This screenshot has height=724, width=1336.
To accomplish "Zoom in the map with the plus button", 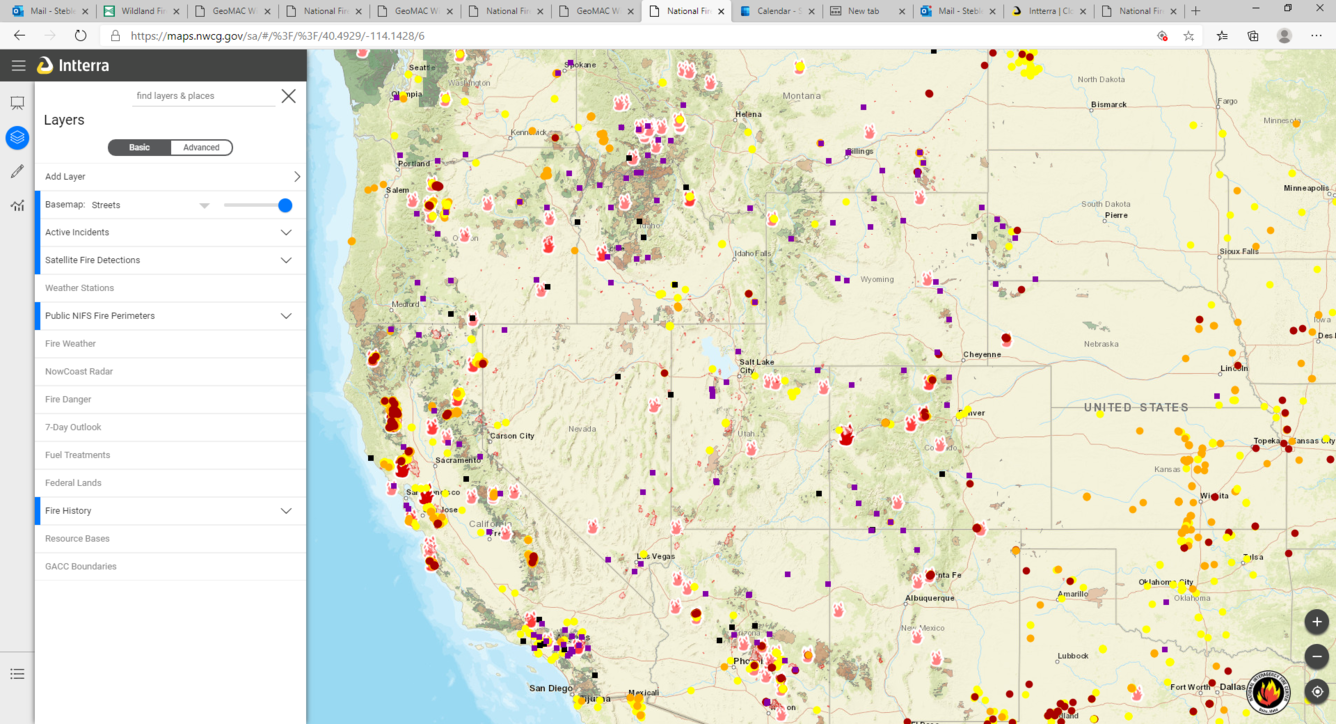I will point(1317,621).
